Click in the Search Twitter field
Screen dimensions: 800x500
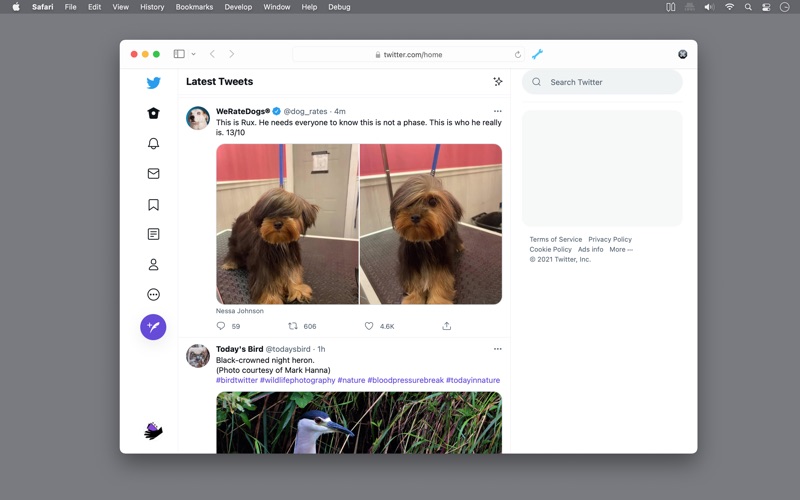tap(602, 82)
